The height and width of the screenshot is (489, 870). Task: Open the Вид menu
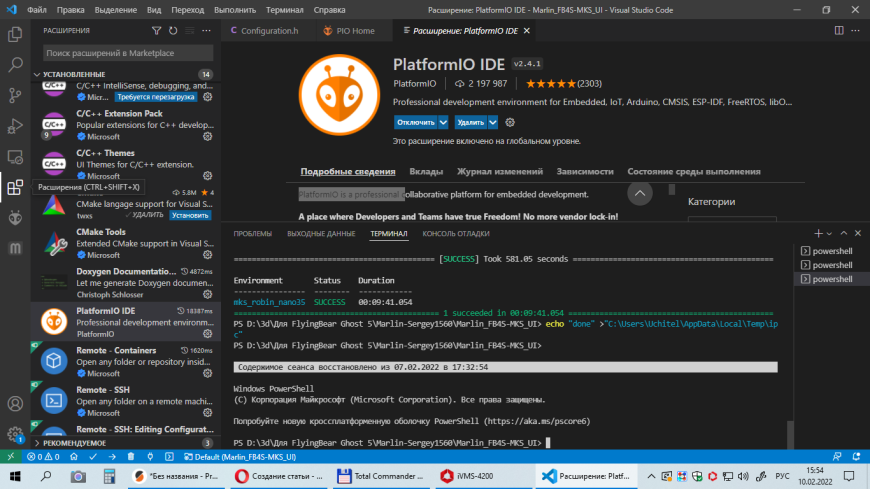coord(154,10)
